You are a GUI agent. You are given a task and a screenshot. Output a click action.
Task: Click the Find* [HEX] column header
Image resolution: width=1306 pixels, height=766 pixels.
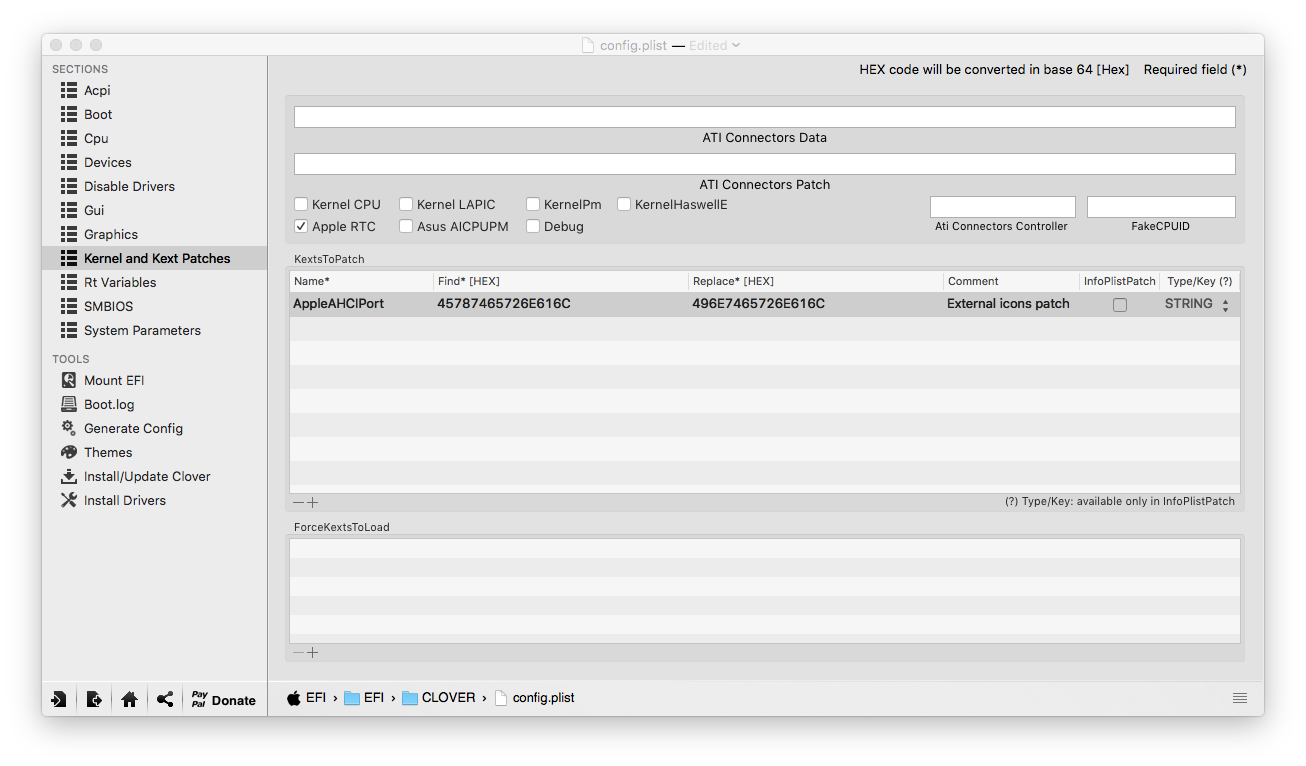(561, 281)
